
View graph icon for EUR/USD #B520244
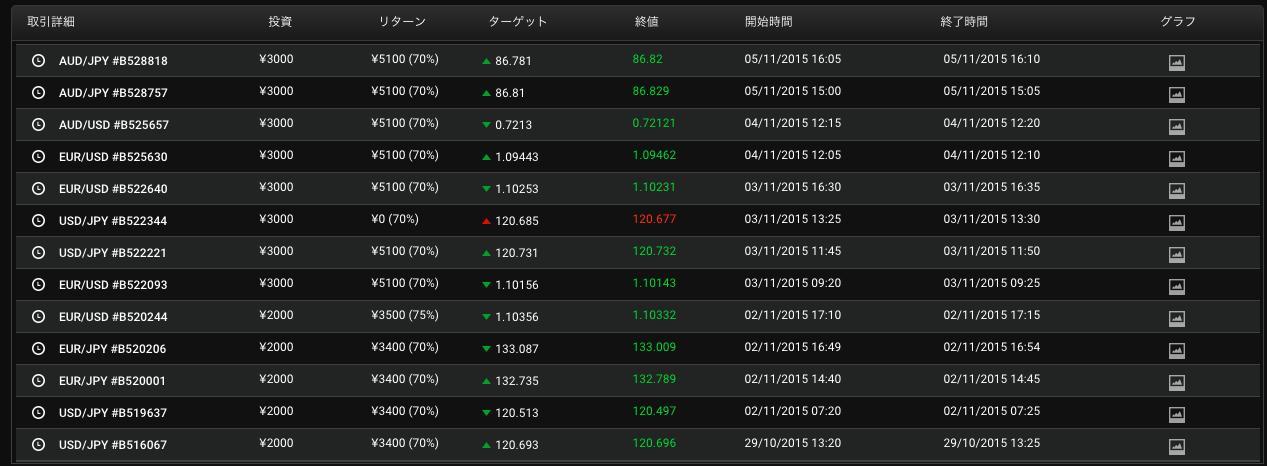click(1177, 318)
